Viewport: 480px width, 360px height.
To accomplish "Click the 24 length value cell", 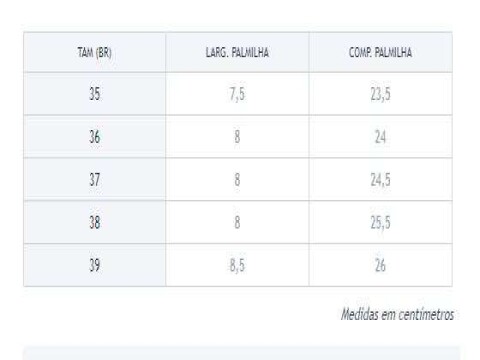I will 380,137.
